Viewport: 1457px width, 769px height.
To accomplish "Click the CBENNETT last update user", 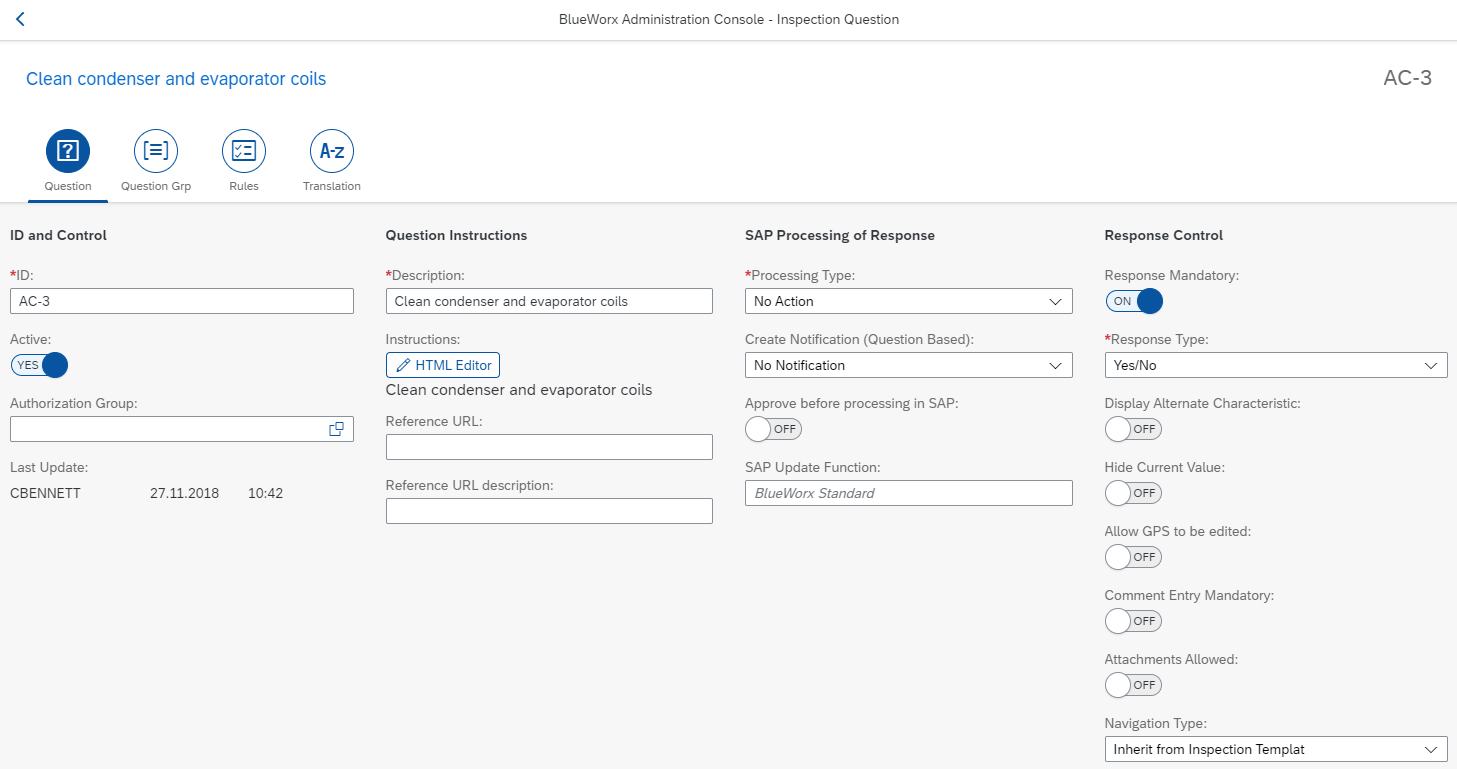I will click(x=45, y=493).
